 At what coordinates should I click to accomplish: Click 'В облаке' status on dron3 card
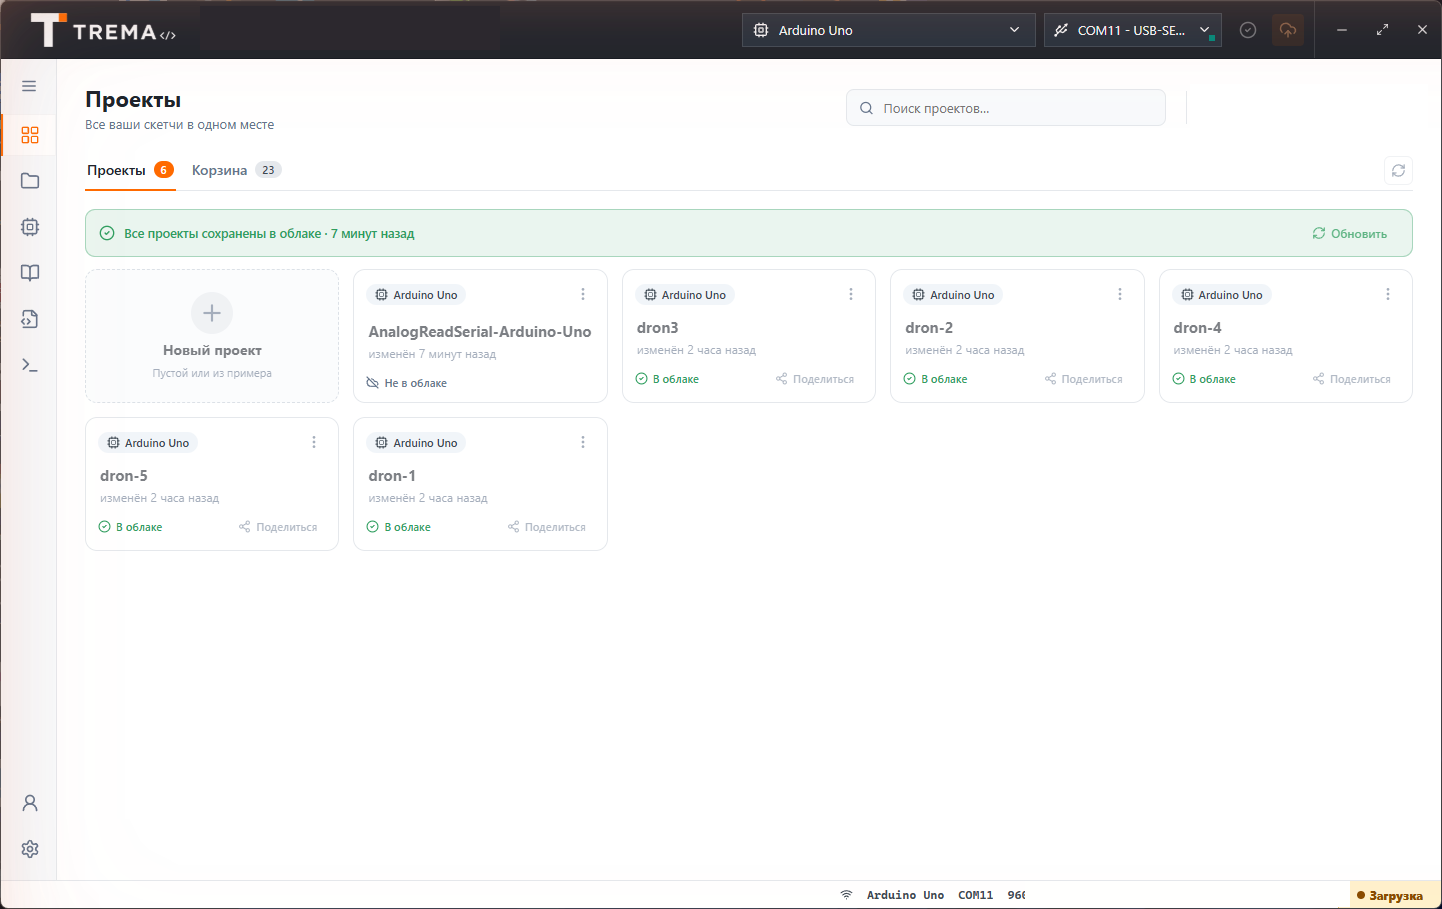pos(667,379)
